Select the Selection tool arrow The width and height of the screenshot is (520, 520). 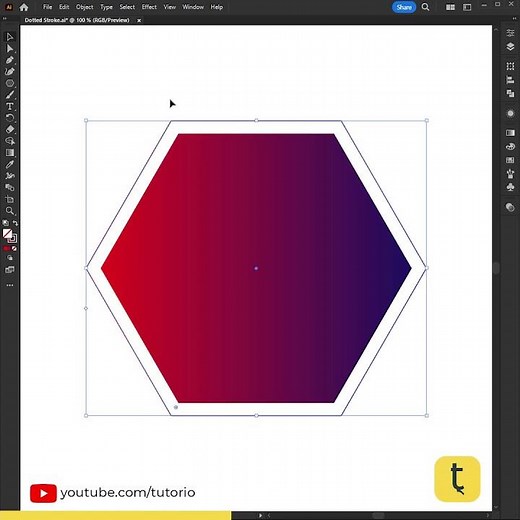9,37
